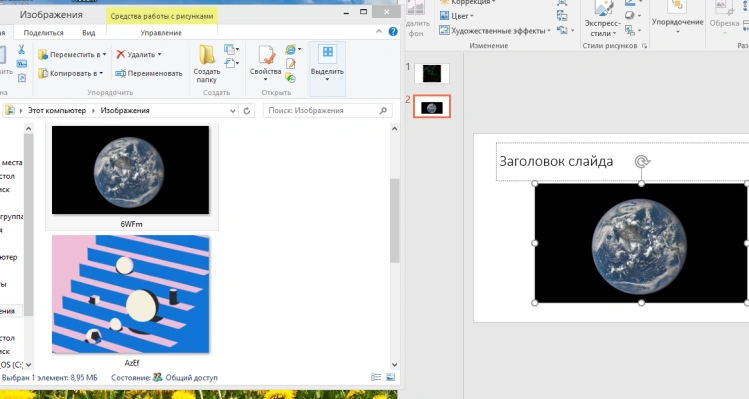Open the Picture Styles dialog launcher
Screen dimensions: 749x399
pos(644,46)
